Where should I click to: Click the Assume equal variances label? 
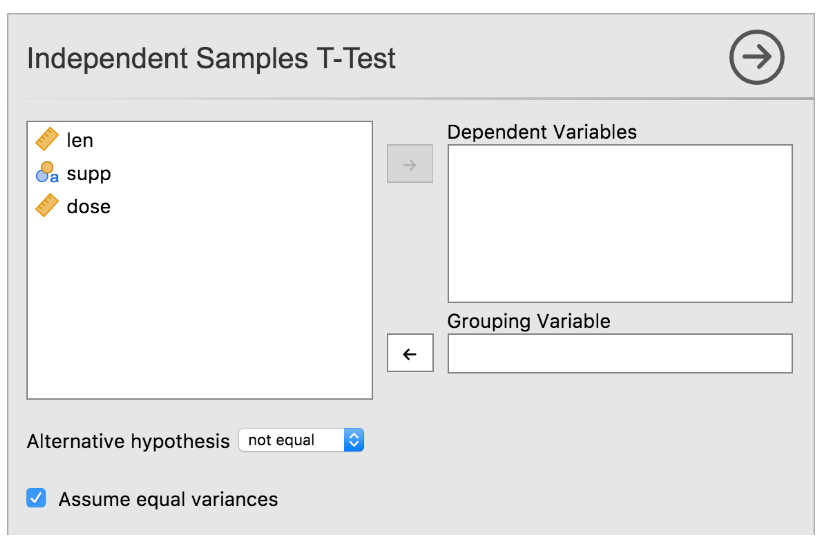point(168,499)
